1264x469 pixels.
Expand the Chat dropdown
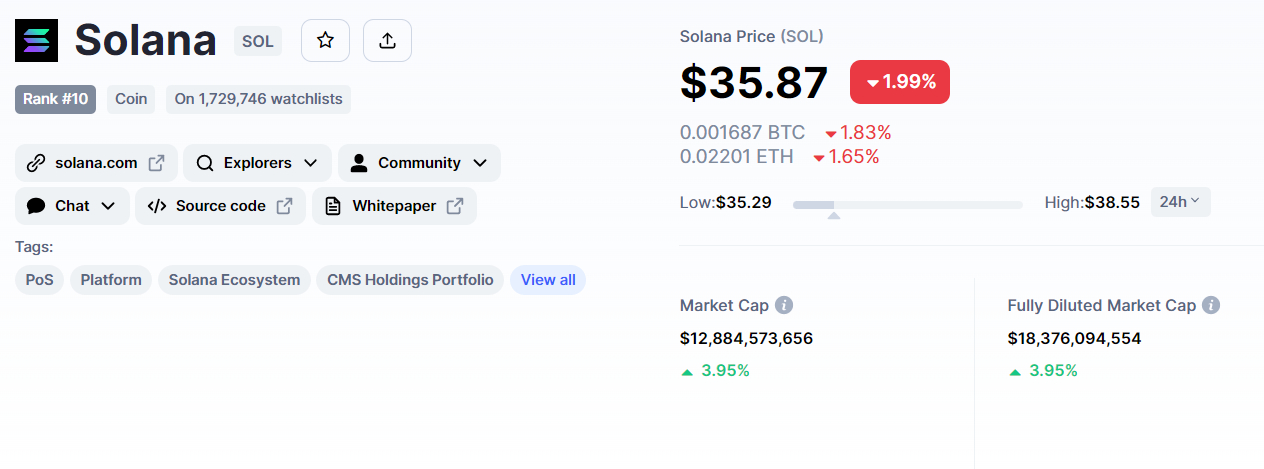coord(72,206)
